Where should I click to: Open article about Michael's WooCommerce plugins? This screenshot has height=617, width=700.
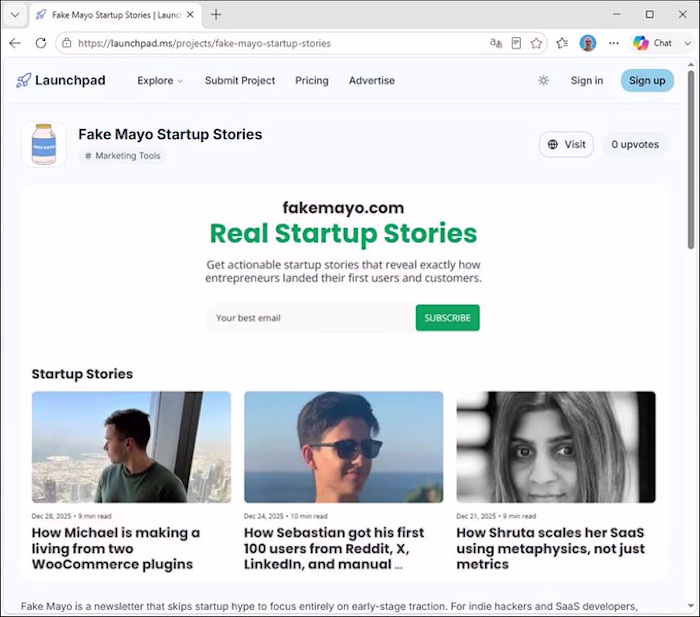pyautogui.click(x=116, y=548)
